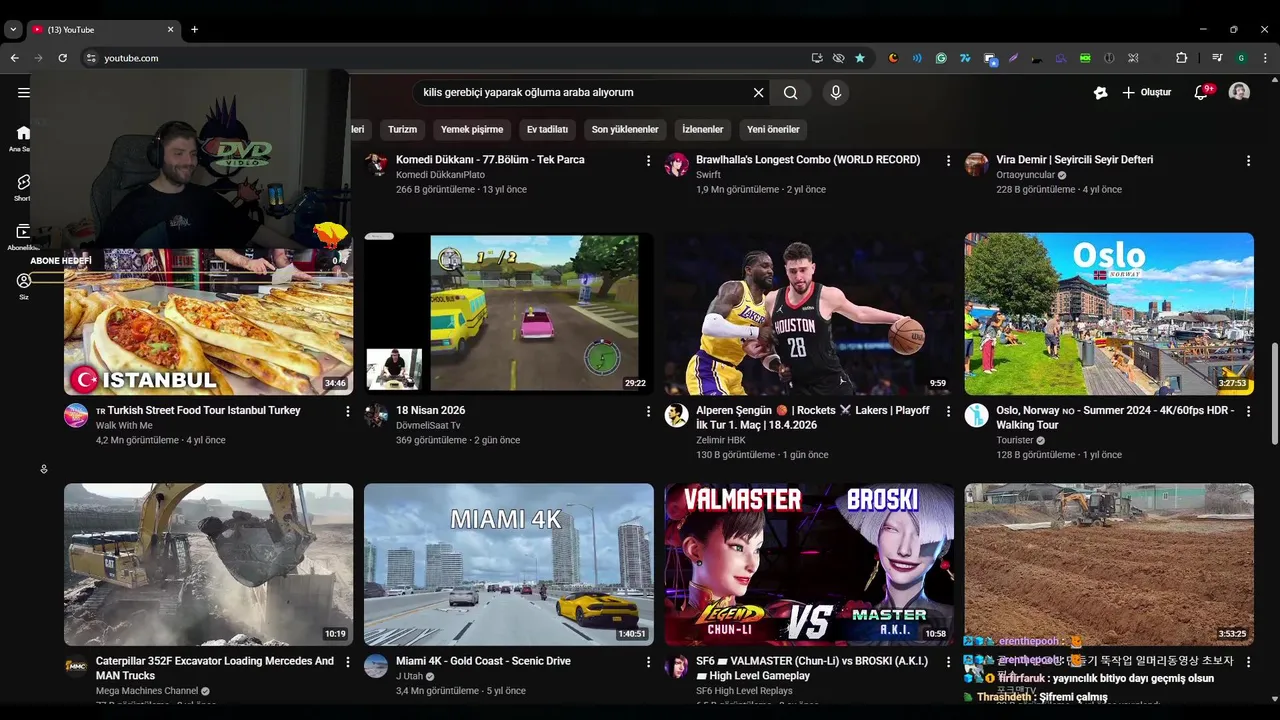This screenshot has height=720, width=1280.
Task: Open Zelimir HBK channel link
Action: [721, 440]
